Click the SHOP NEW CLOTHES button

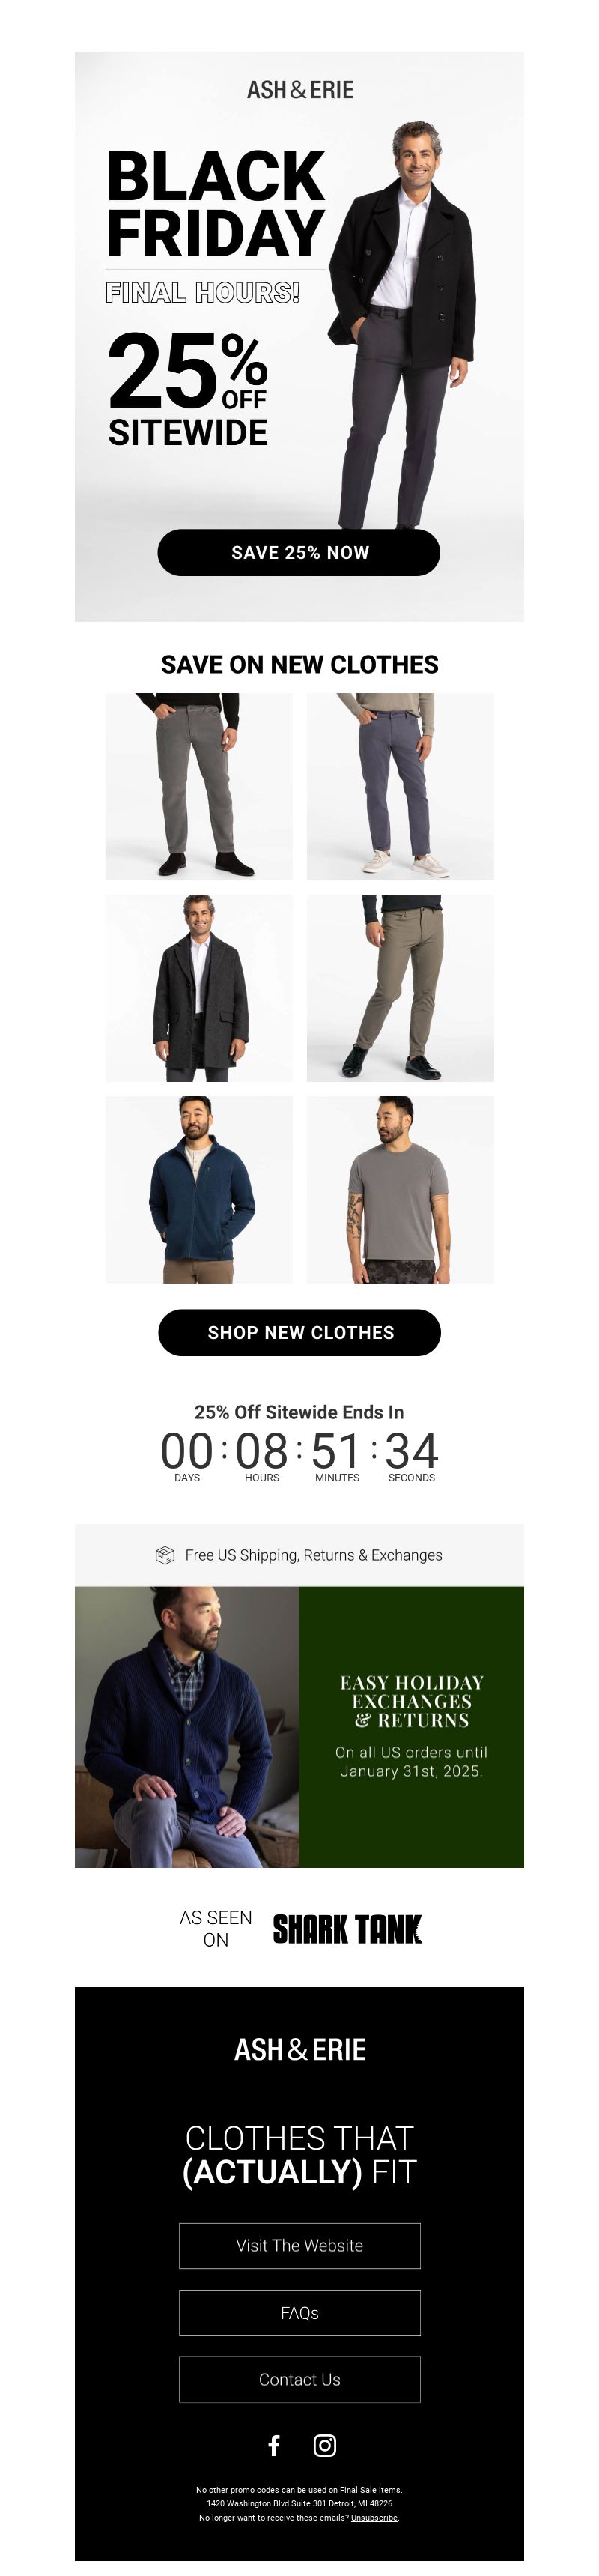[299, 1333]
